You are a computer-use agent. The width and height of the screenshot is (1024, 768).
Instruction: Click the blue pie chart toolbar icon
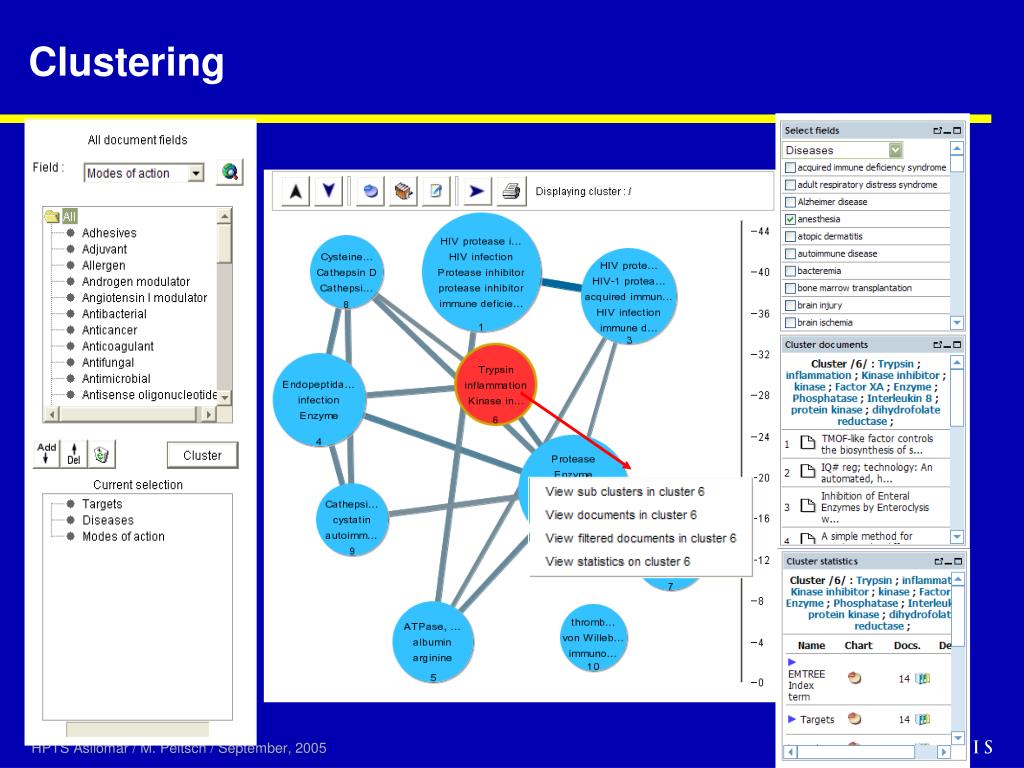coord(370,191)
